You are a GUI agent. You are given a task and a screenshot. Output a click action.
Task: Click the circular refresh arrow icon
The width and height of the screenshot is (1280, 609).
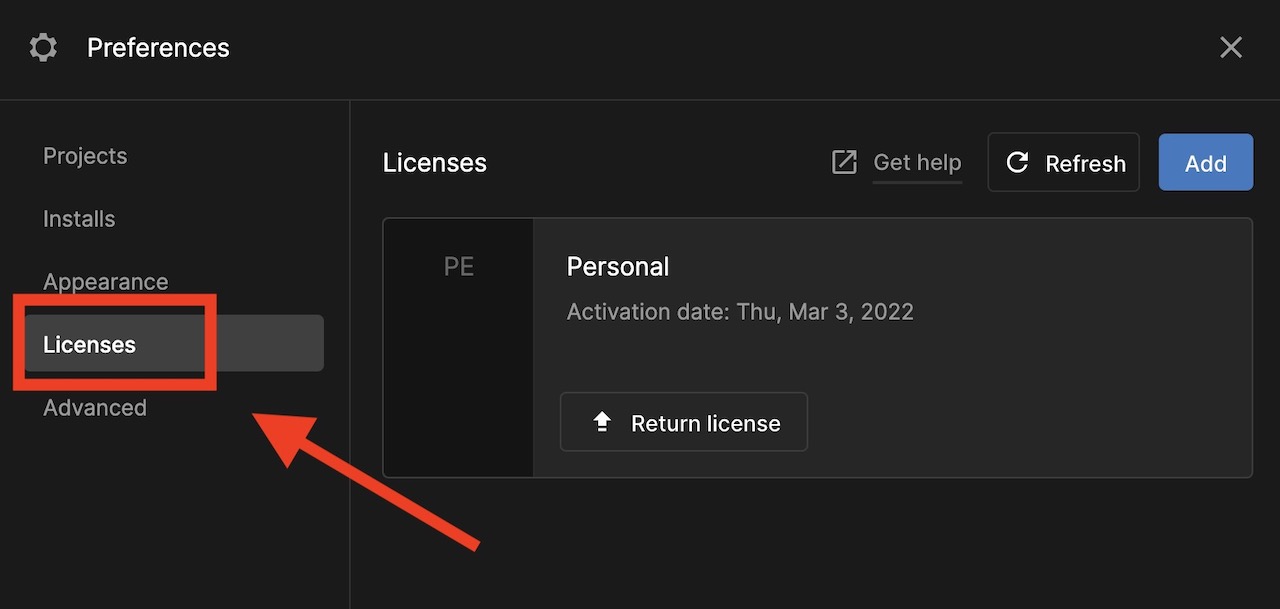(1017, 163)
